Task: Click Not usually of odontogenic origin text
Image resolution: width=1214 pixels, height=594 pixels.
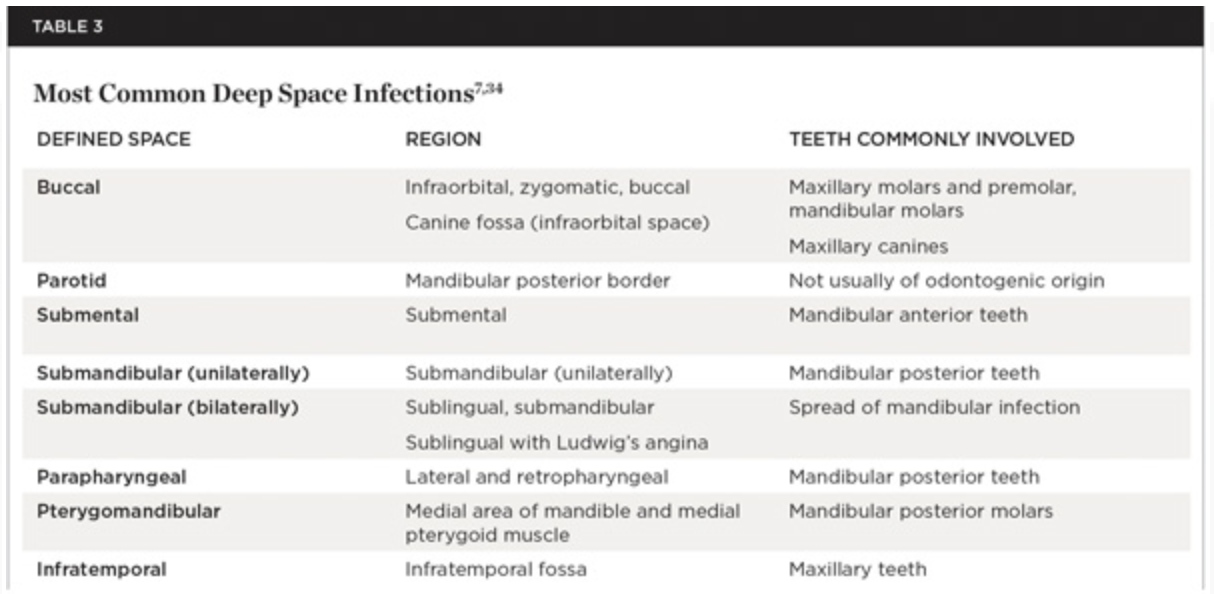Action: pyautogui.click(x=946, y=281)
